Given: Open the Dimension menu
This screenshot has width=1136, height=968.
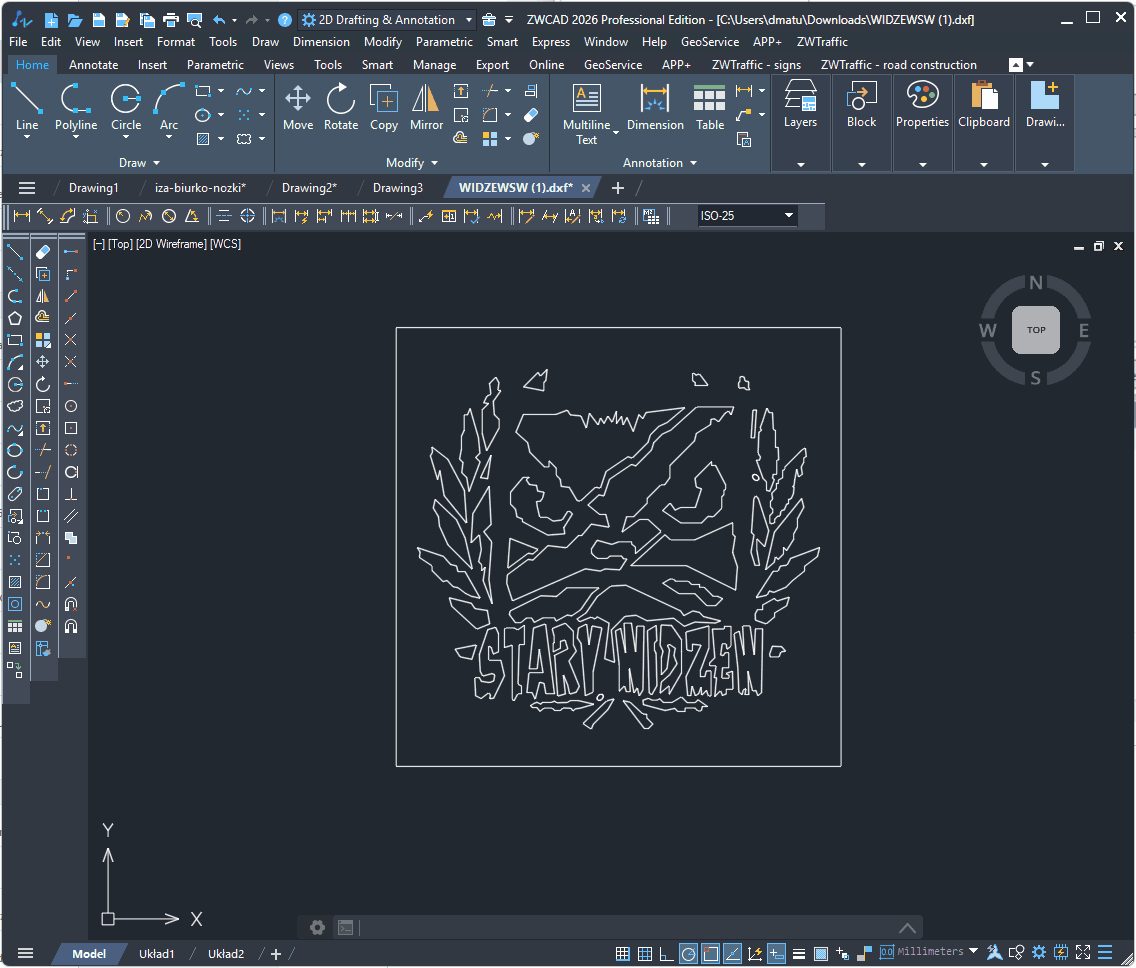Looking at the screenshot, I should [x=321, y=42].
